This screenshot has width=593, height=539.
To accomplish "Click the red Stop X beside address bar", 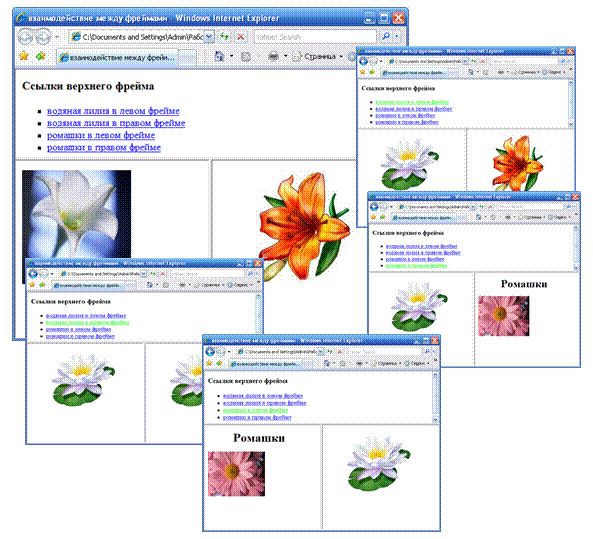I will point(241,37).
